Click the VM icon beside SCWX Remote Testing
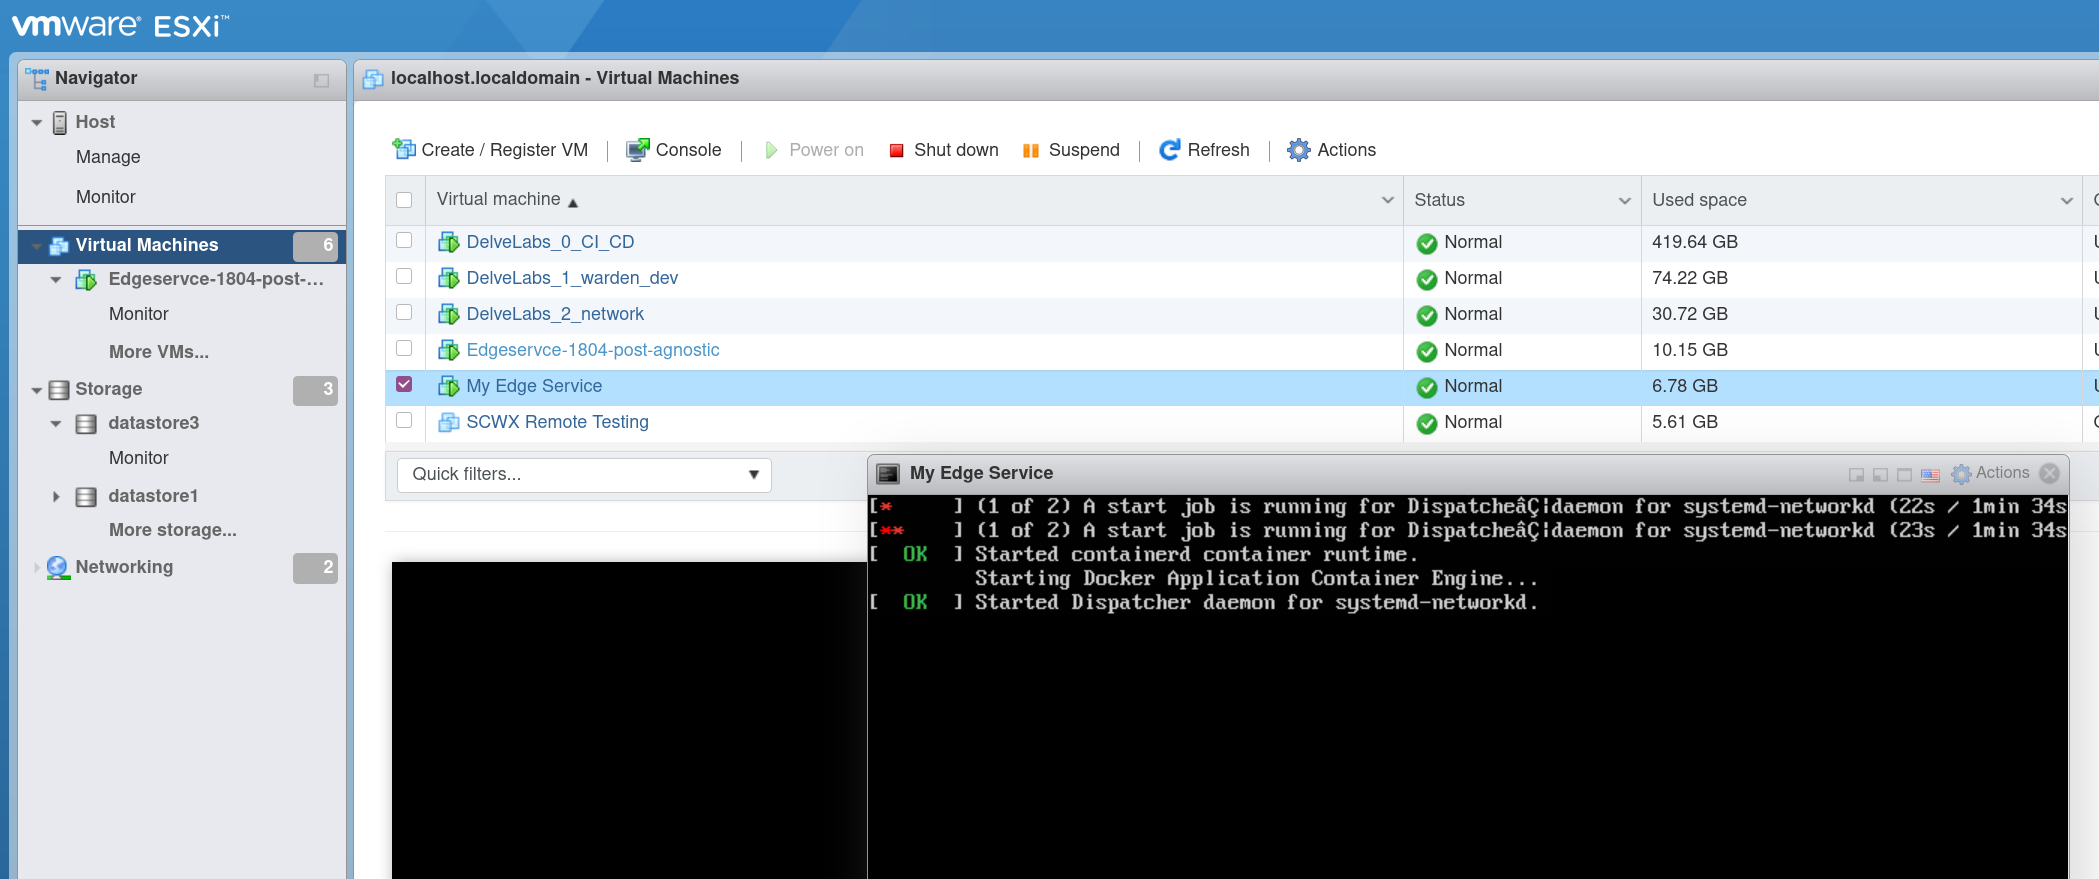2099x879 pixels. click(448, 422)
